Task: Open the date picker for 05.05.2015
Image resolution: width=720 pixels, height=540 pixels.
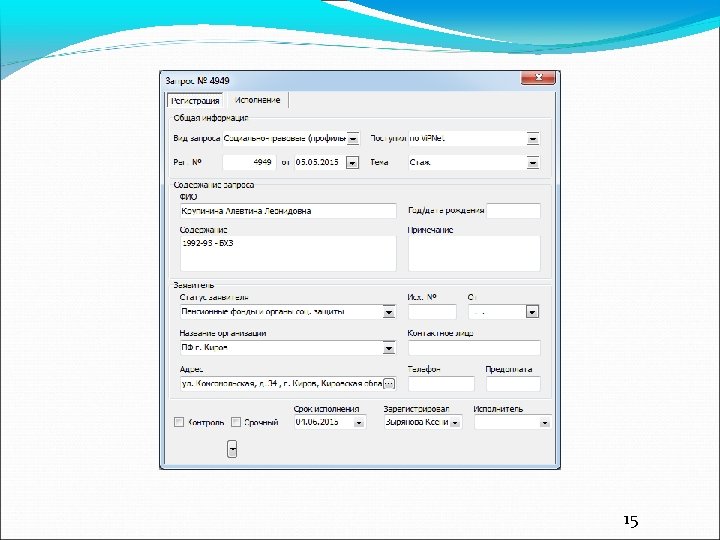Action: pos(352,163)
